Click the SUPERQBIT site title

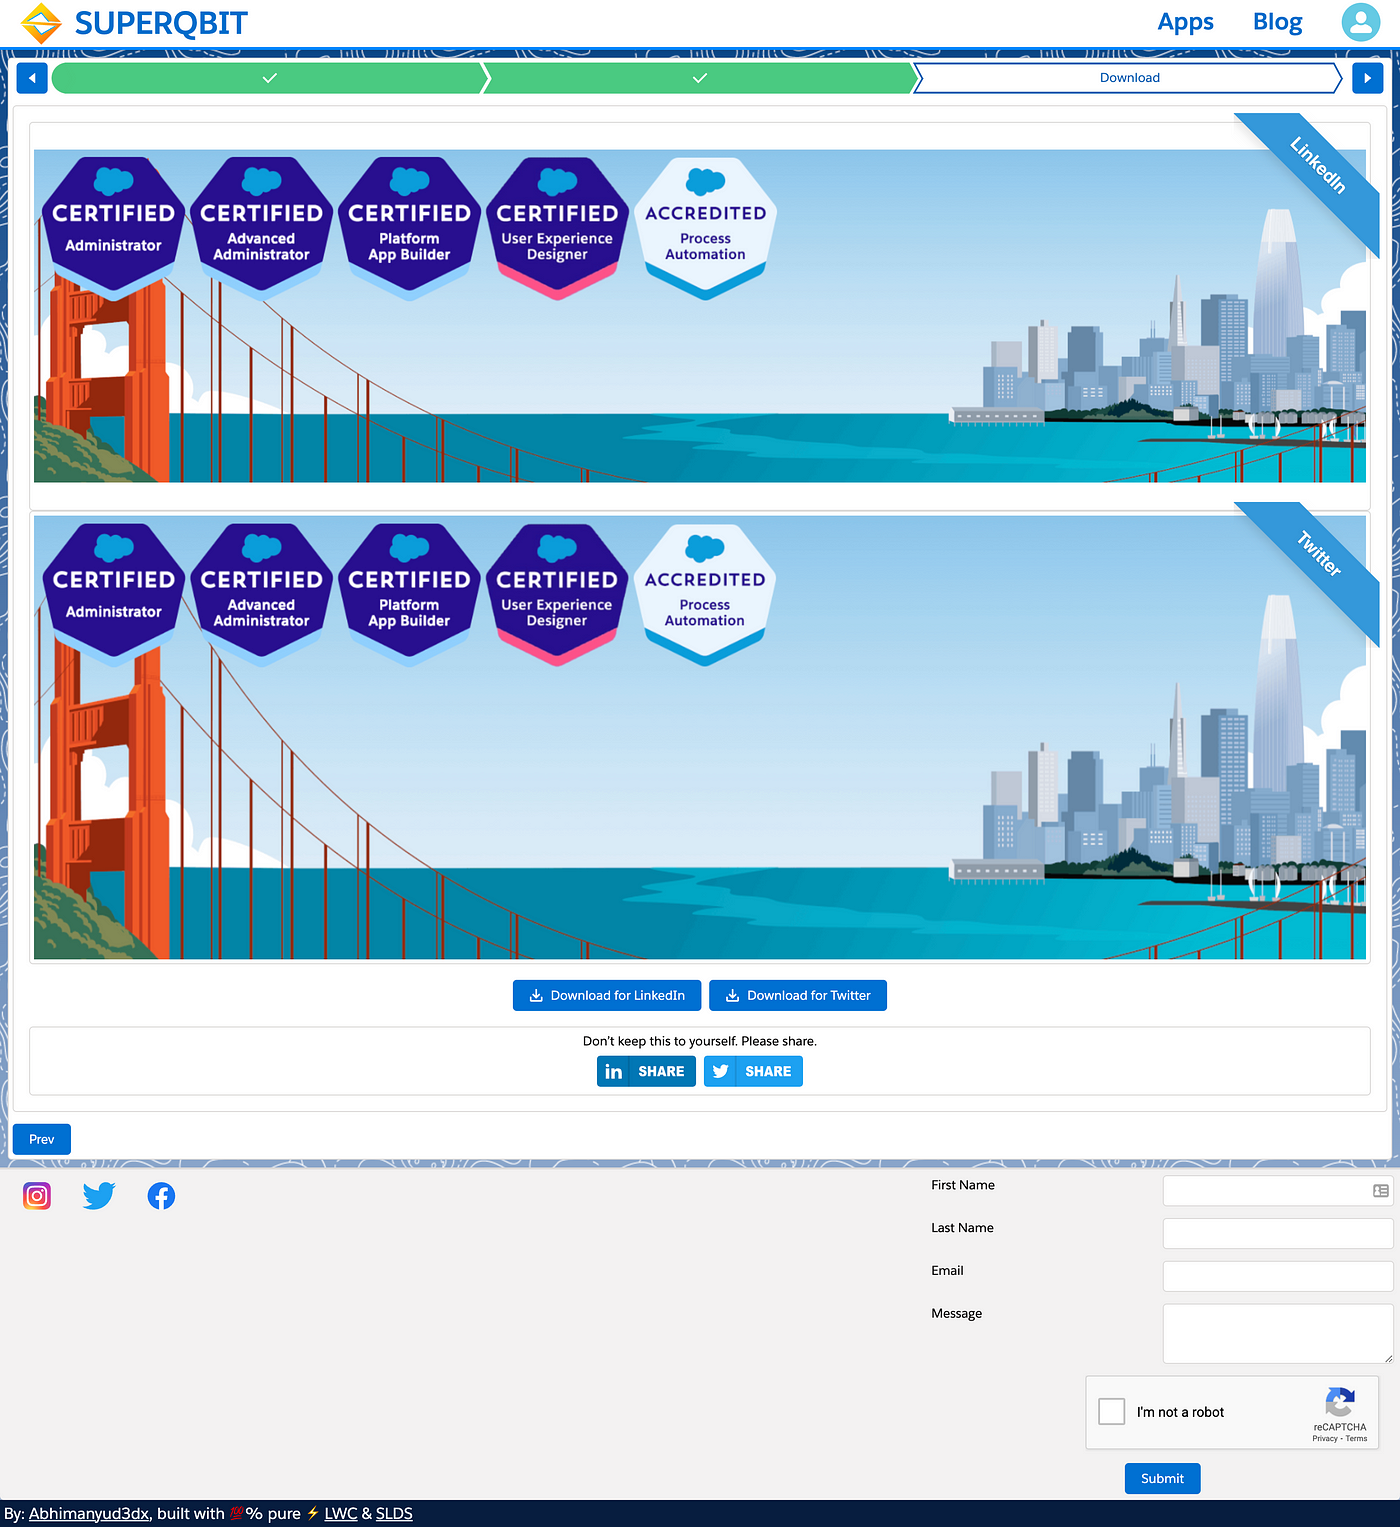161,23
